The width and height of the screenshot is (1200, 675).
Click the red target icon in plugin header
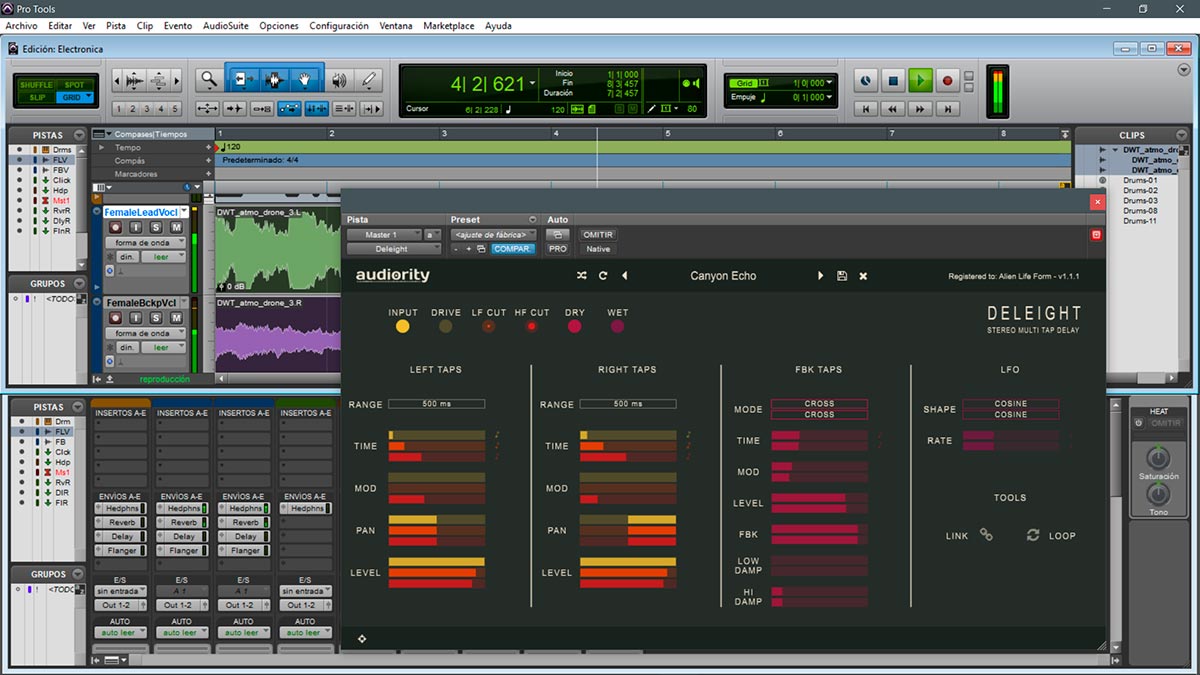1096,234
